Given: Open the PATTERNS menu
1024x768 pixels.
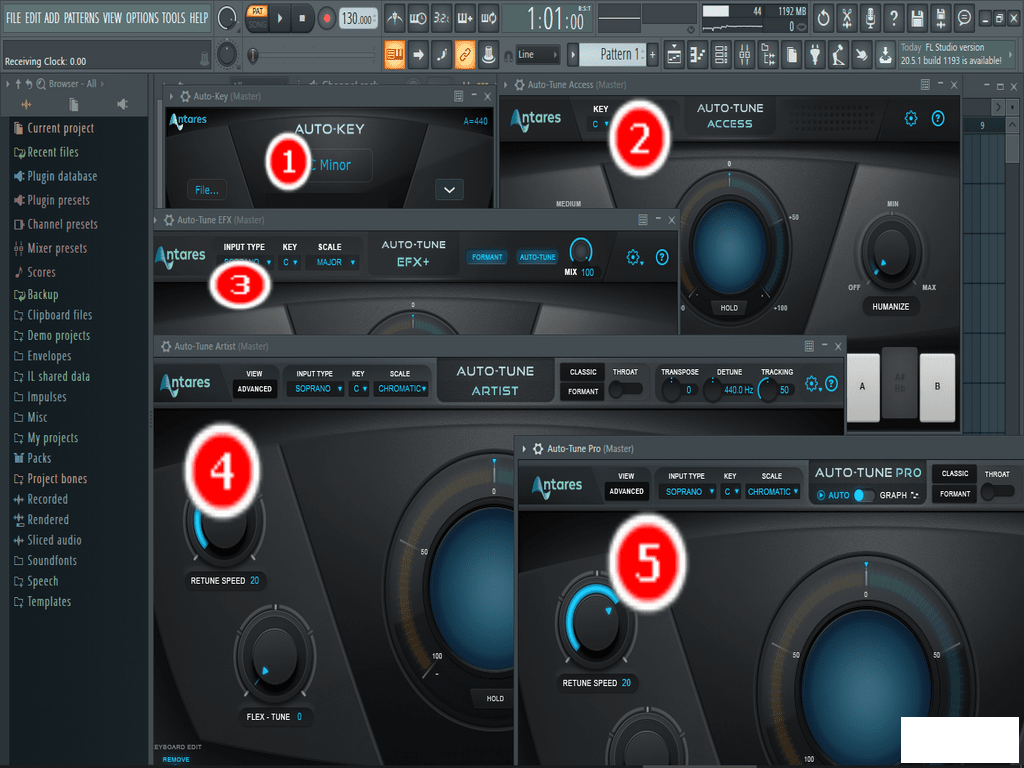Looking at the screenshot, I should point(82,18).
